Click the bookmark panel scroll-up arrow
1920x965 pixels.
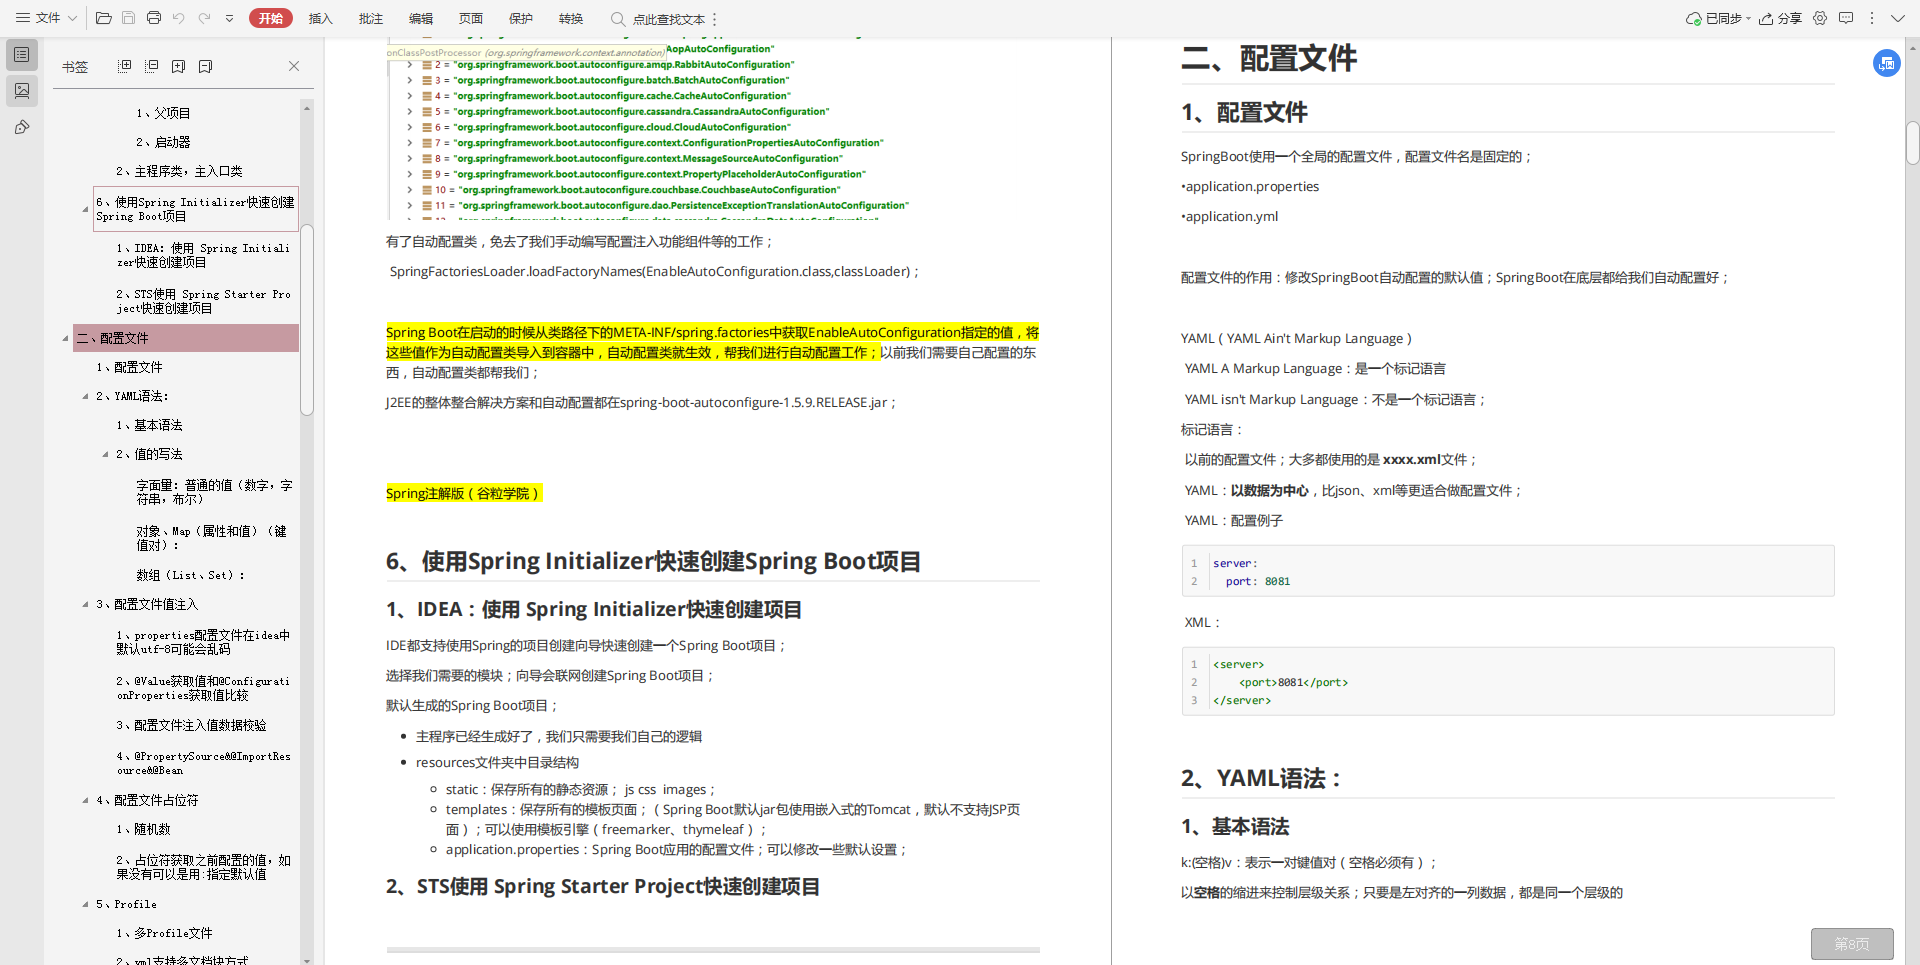tap(307, 106)
